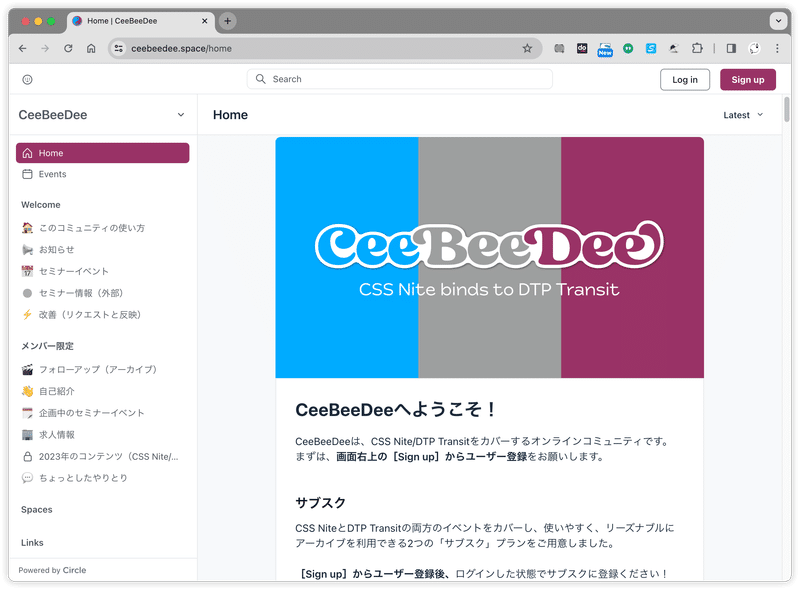Click the extension icon with New badge
The height and width of the screenshot is (590, 800).
(x=605, y=50)
